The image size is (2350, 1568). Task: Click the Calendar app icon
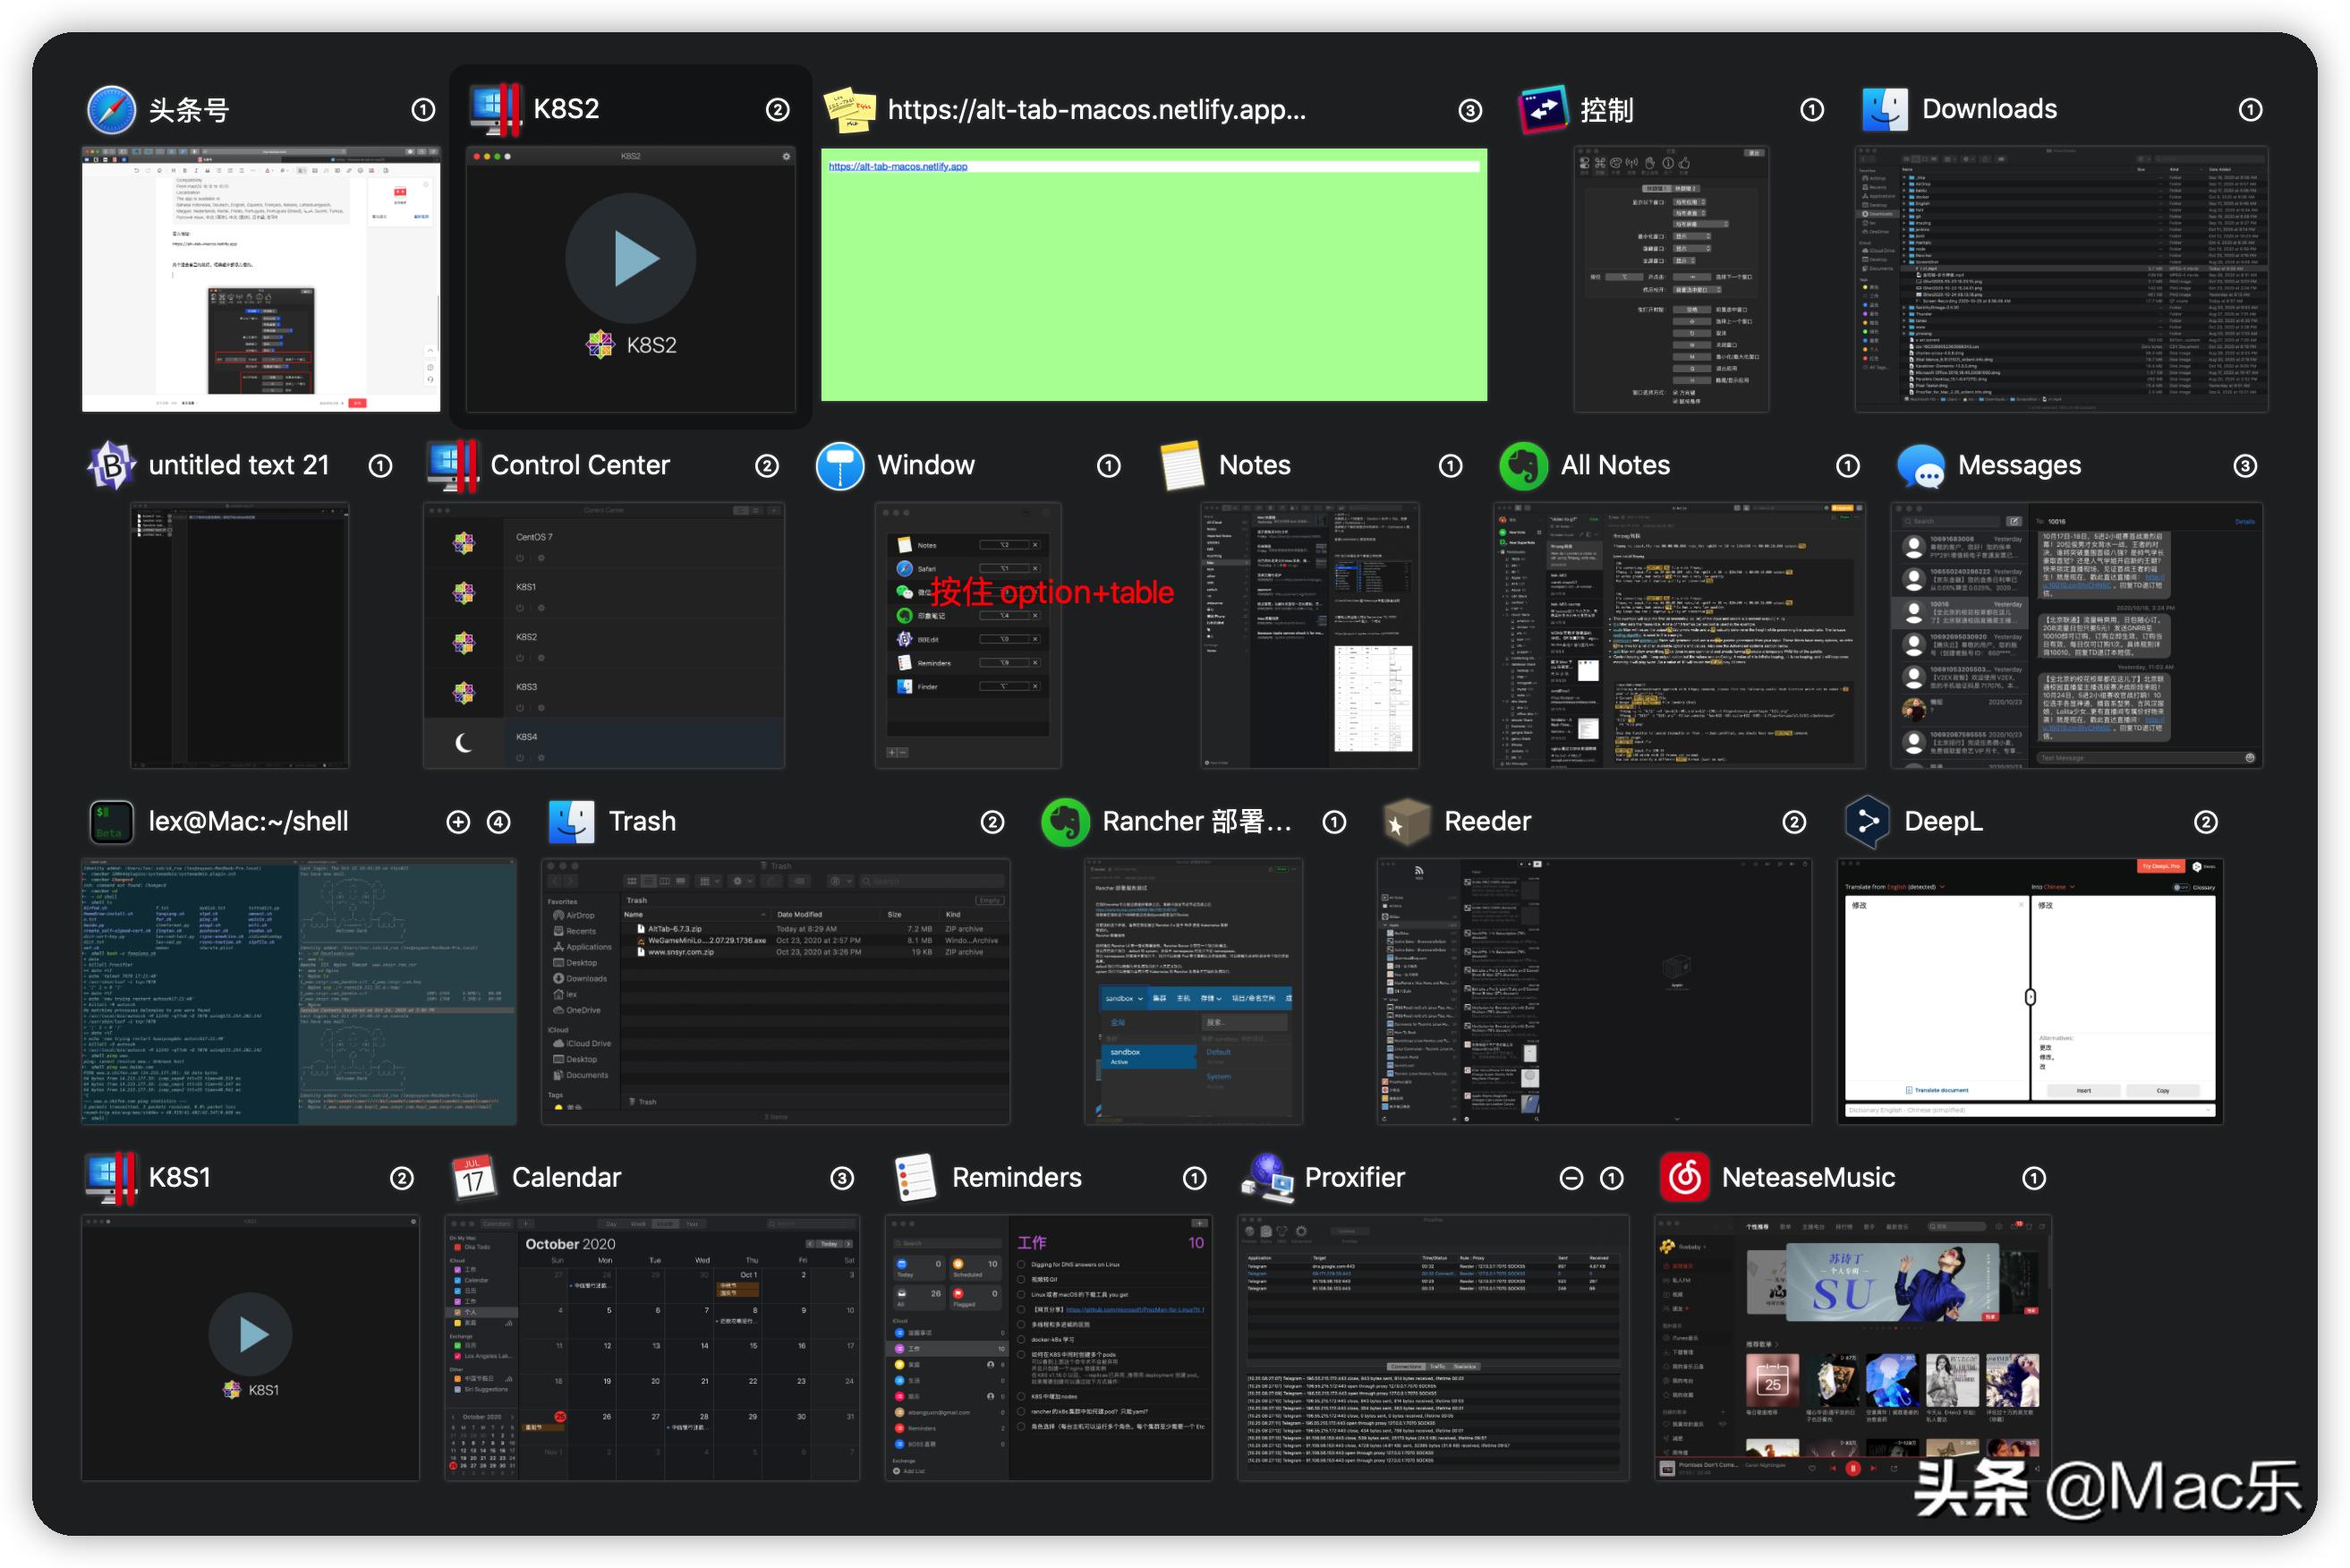474,1178
